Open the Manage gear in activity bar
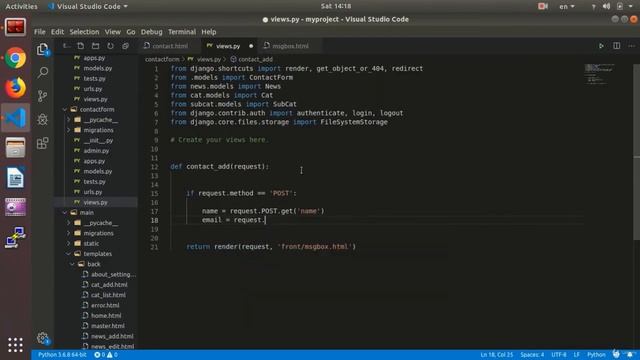The width and height of the screenshot is (640, 360). pyautogui.click(x=42, y=338)
